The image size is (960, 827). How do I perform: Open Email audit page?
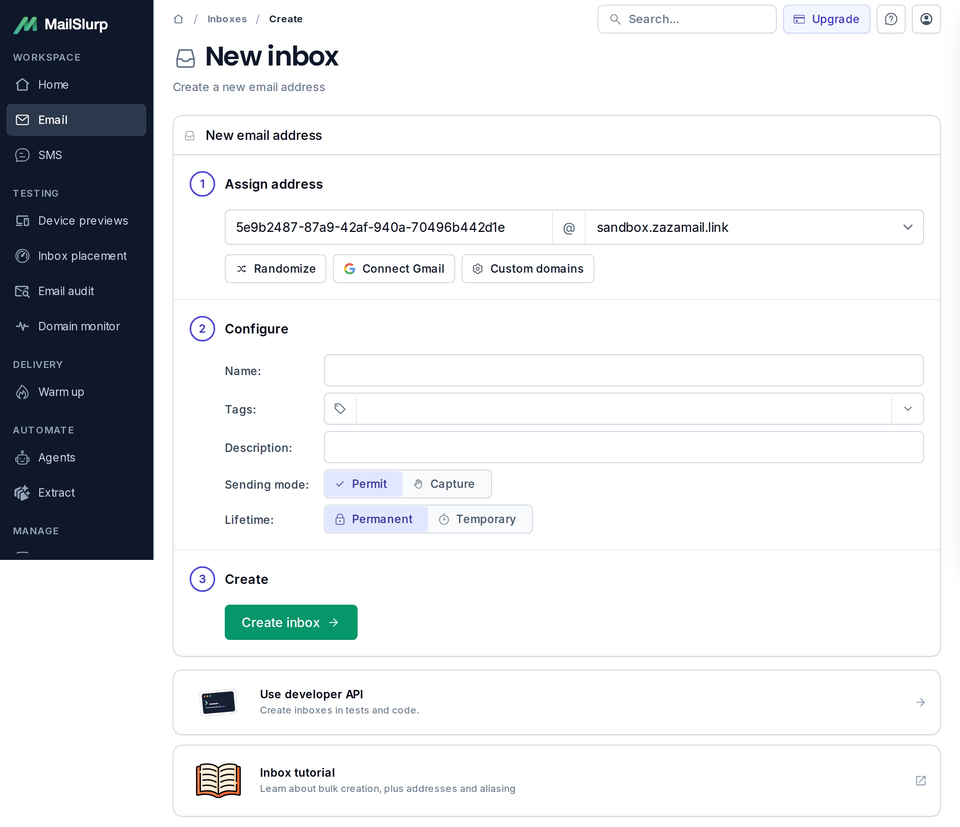coord(76,291)
